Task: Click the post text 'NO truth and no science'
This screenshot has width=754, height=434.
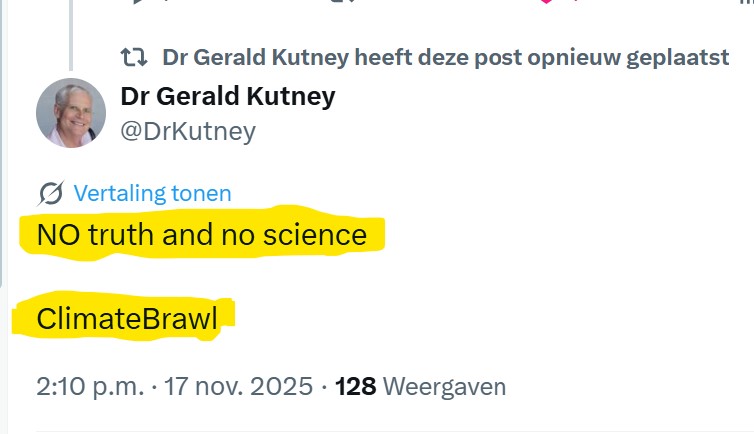Action: (x=201, y=235)
